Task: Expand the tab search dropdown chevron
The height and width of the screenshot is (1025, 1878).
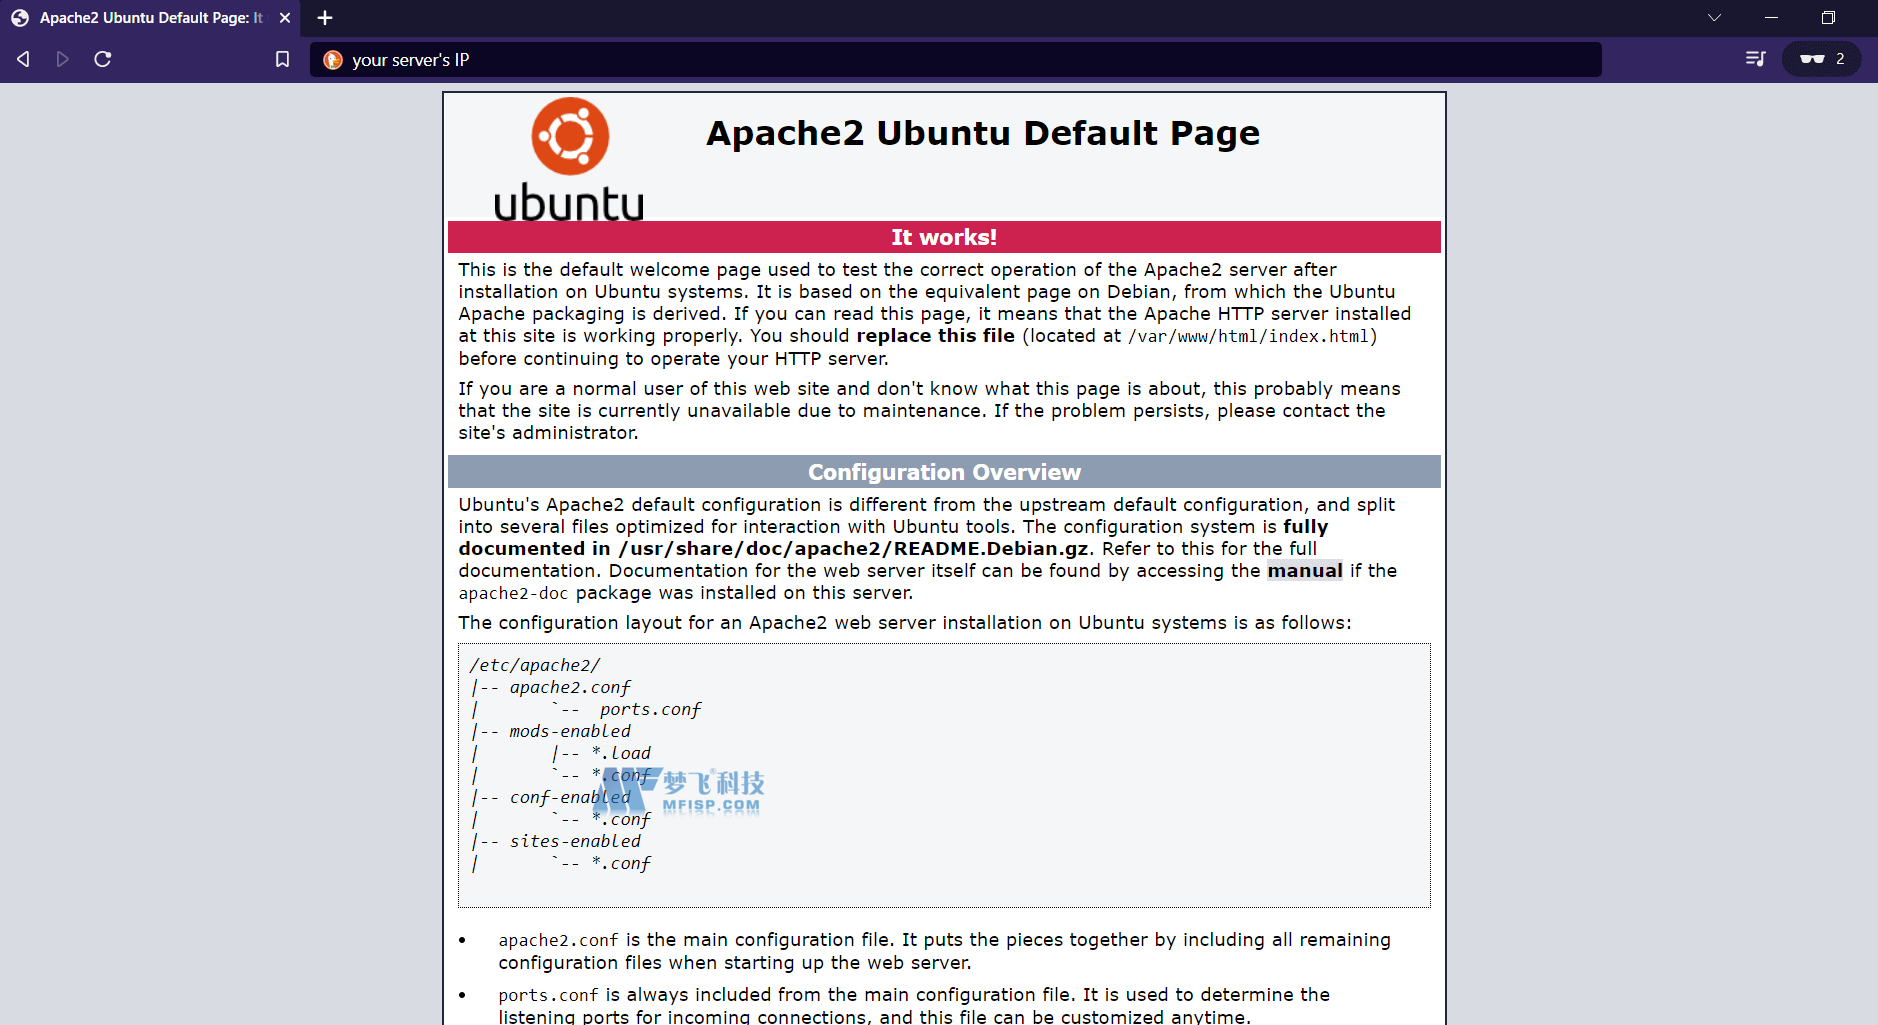Action: coord(1714,18)
